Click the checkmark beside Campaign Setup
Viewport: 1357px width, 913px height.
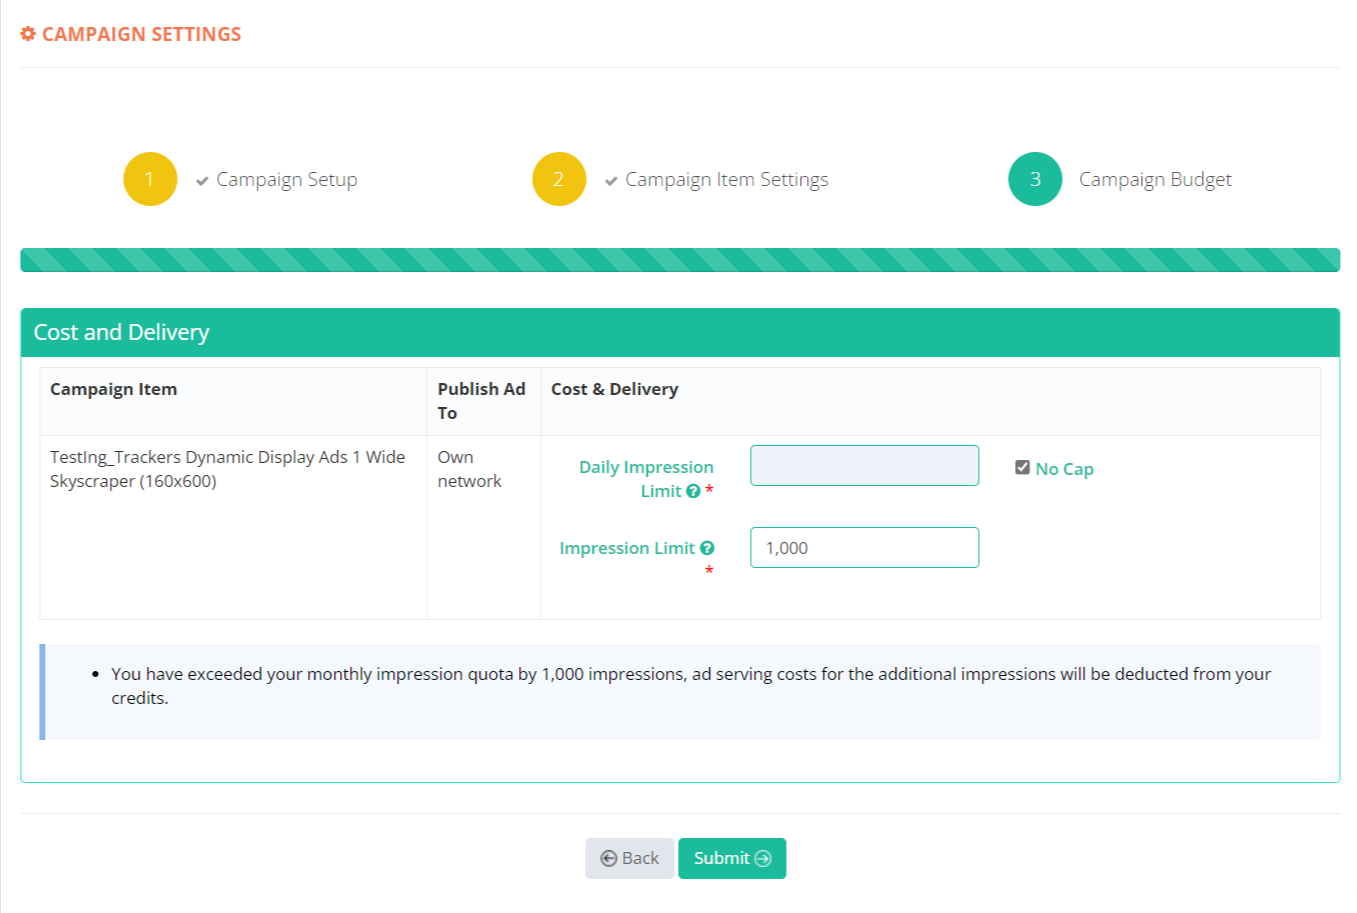click(x=202, y=181)
